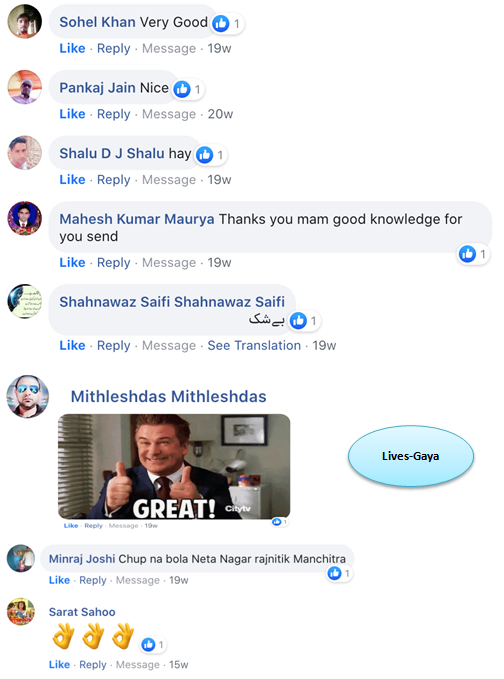Open Mithleshdas Mithleshdas profile name link

pyautogui.click(x=168, y=397)
